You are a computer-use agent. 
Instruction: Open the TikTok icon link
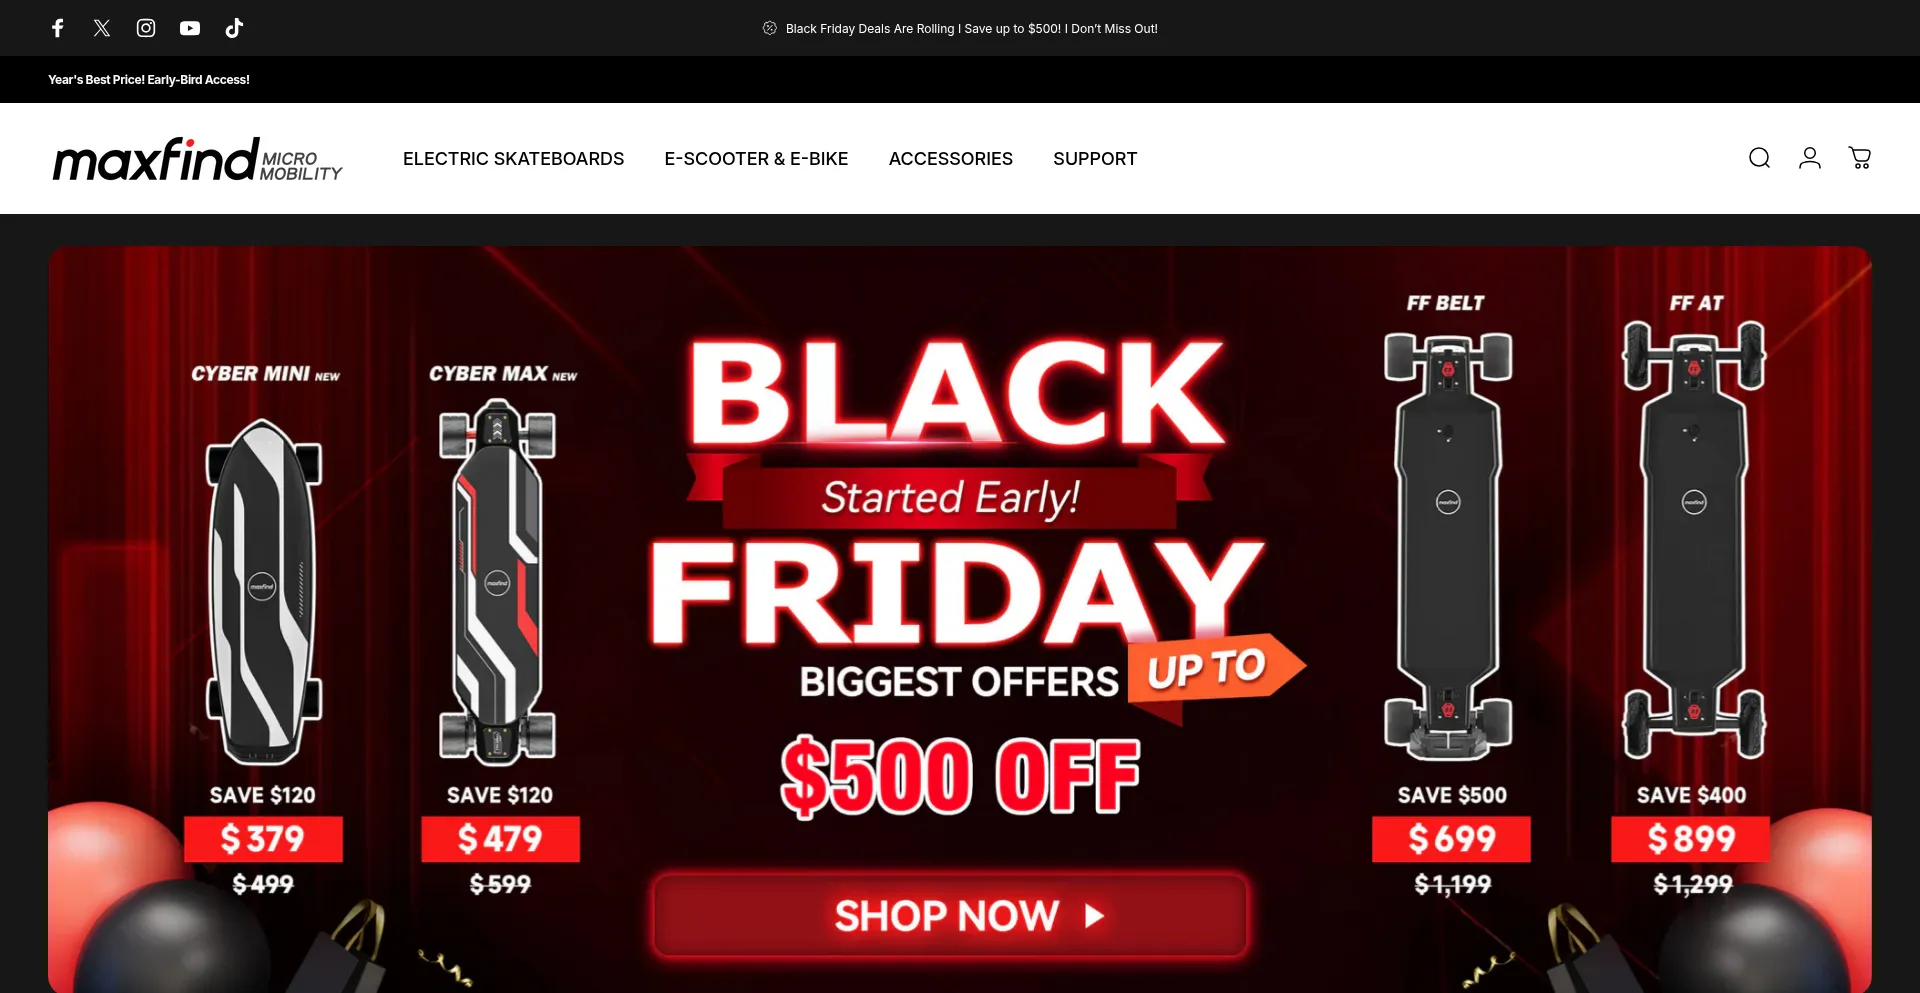coord(234,28)
